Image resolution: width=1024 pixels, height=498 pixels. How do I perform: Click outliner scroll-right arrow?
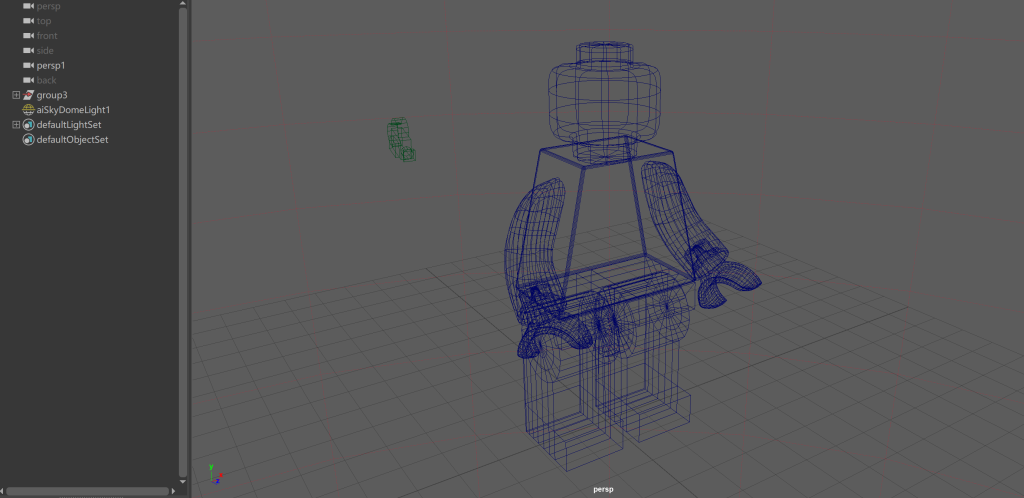pos(173,491)
